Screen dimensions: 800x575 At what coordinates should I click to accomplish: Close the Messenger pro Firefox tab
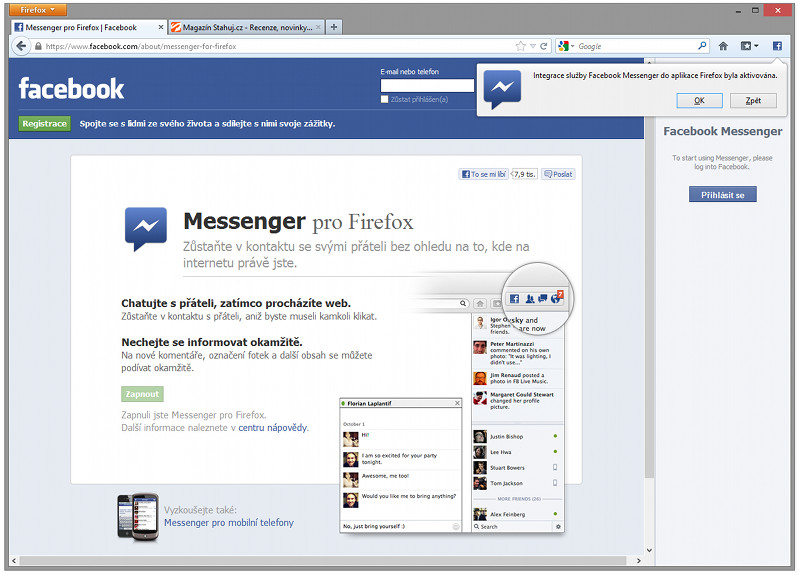pyautogui.click(x=161, y=28)
